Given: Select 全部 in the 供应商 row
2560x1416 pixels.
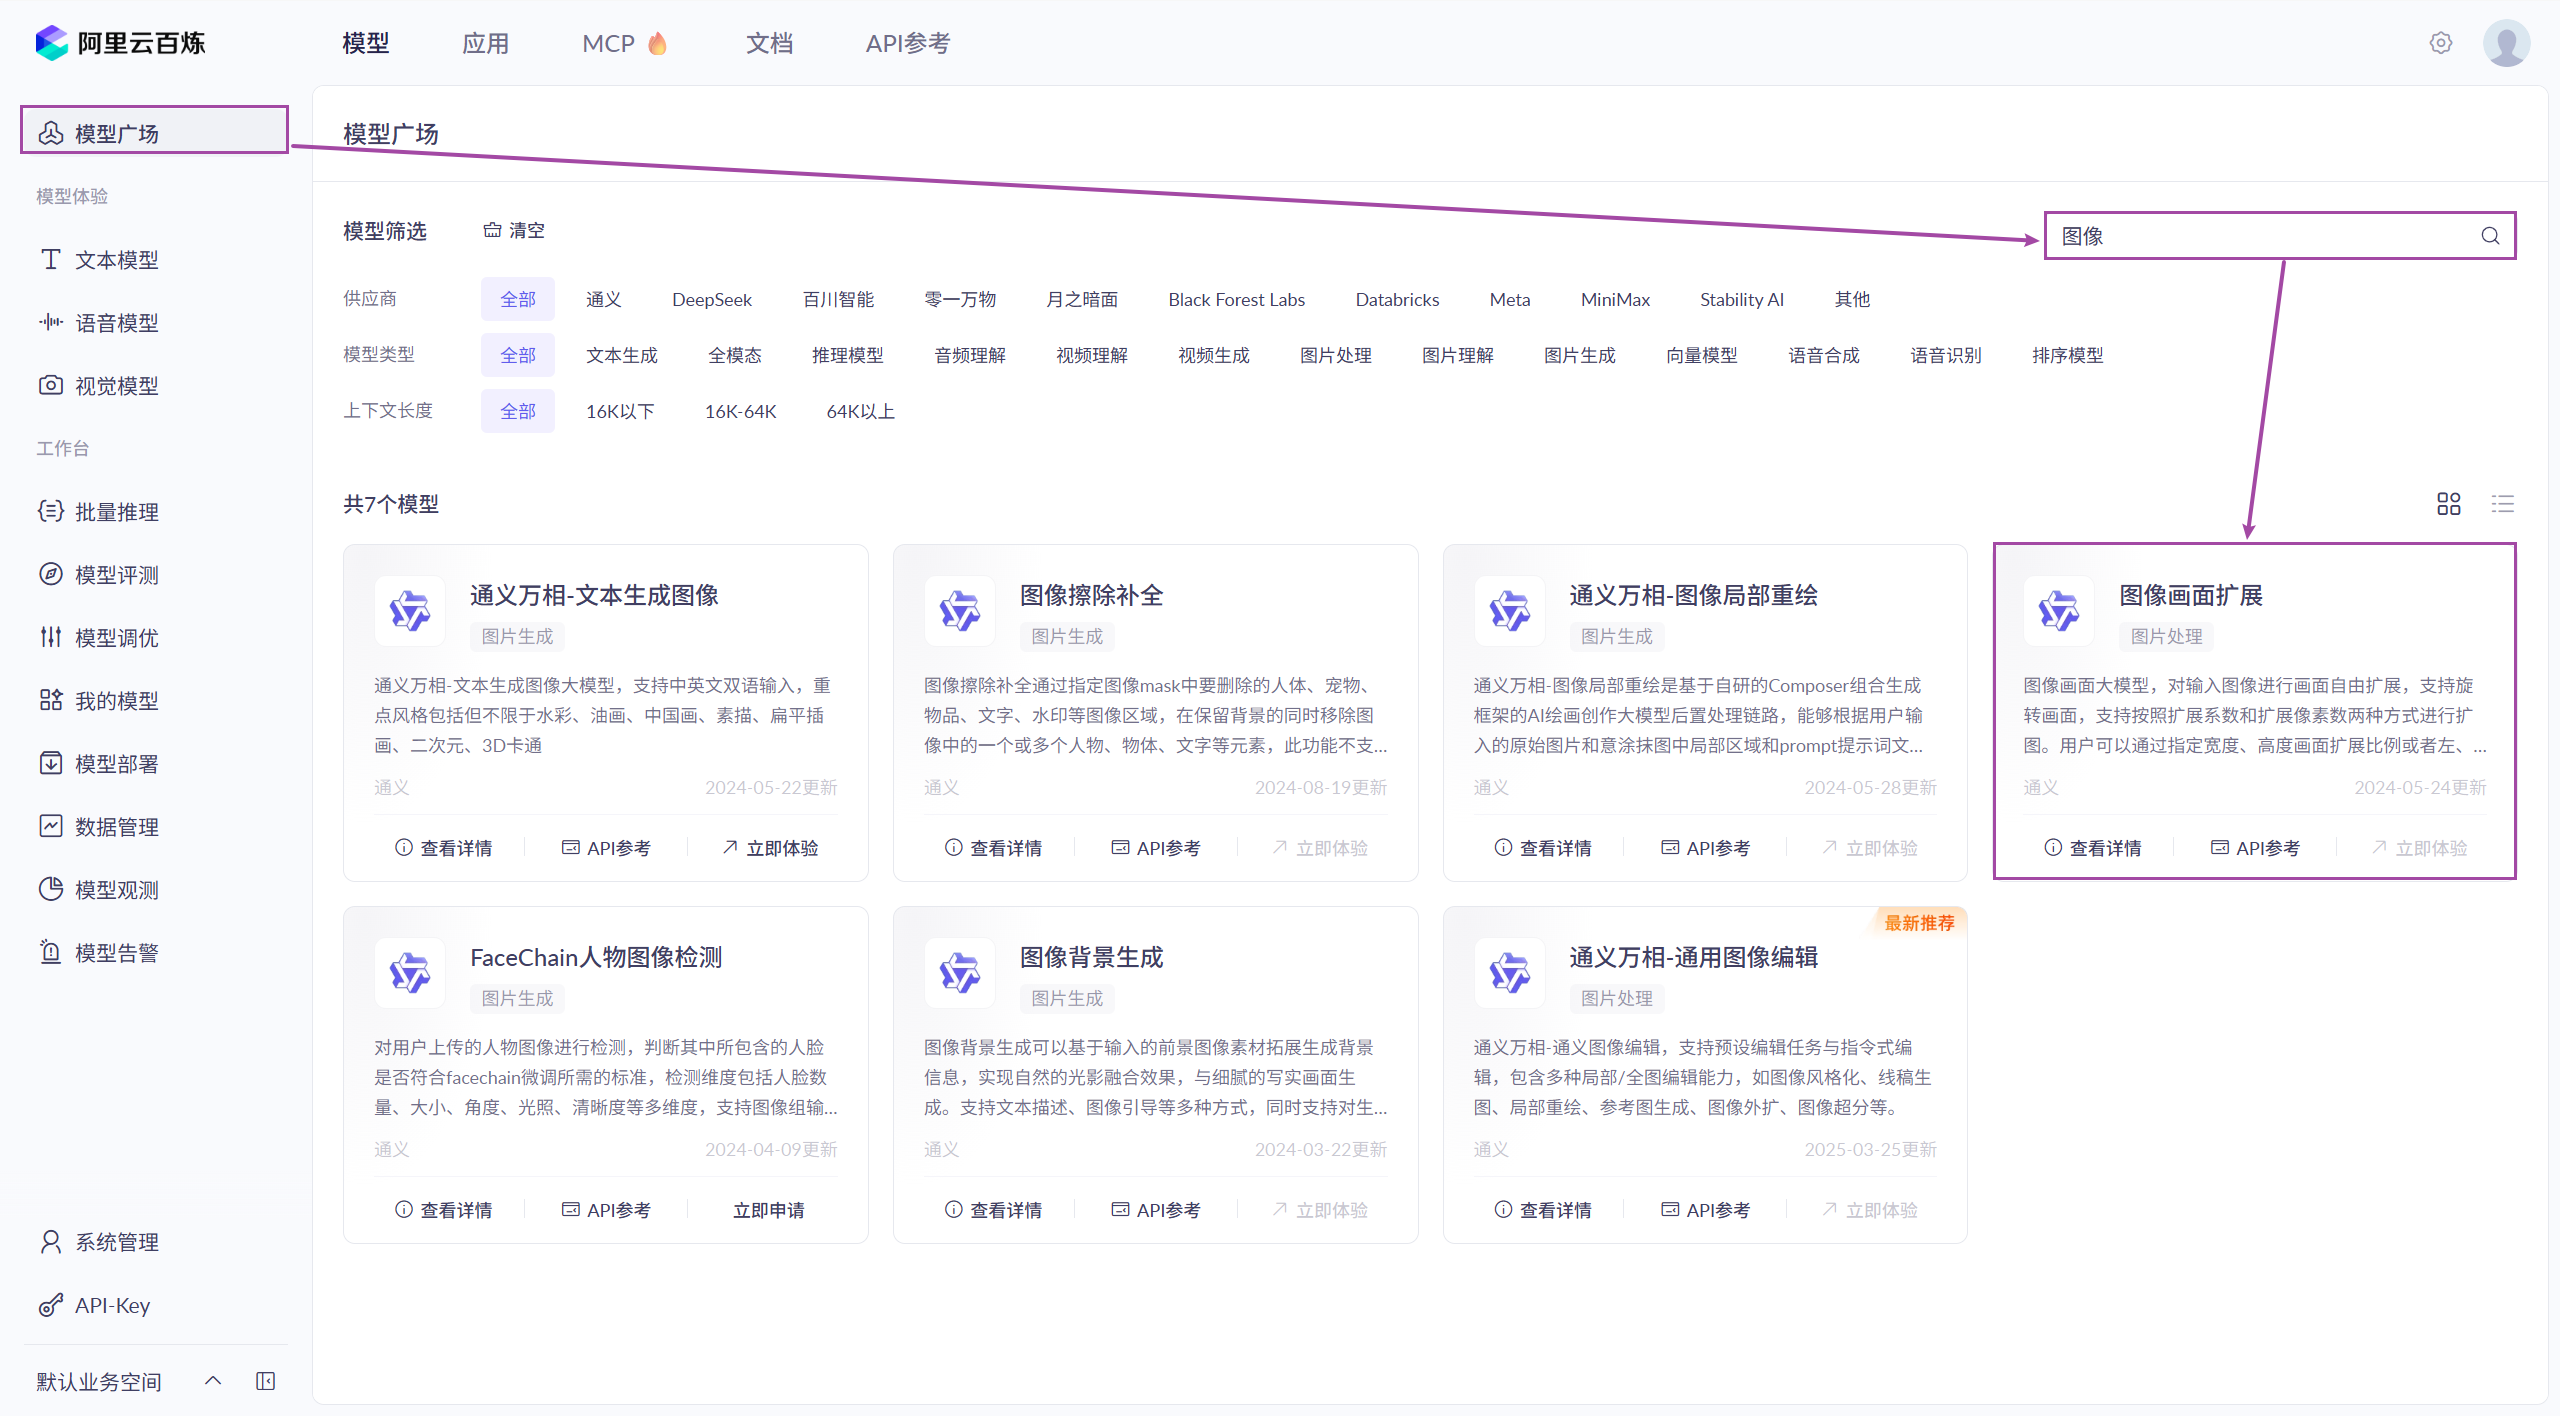Looking at the screenshot, I should click(518, 299).
